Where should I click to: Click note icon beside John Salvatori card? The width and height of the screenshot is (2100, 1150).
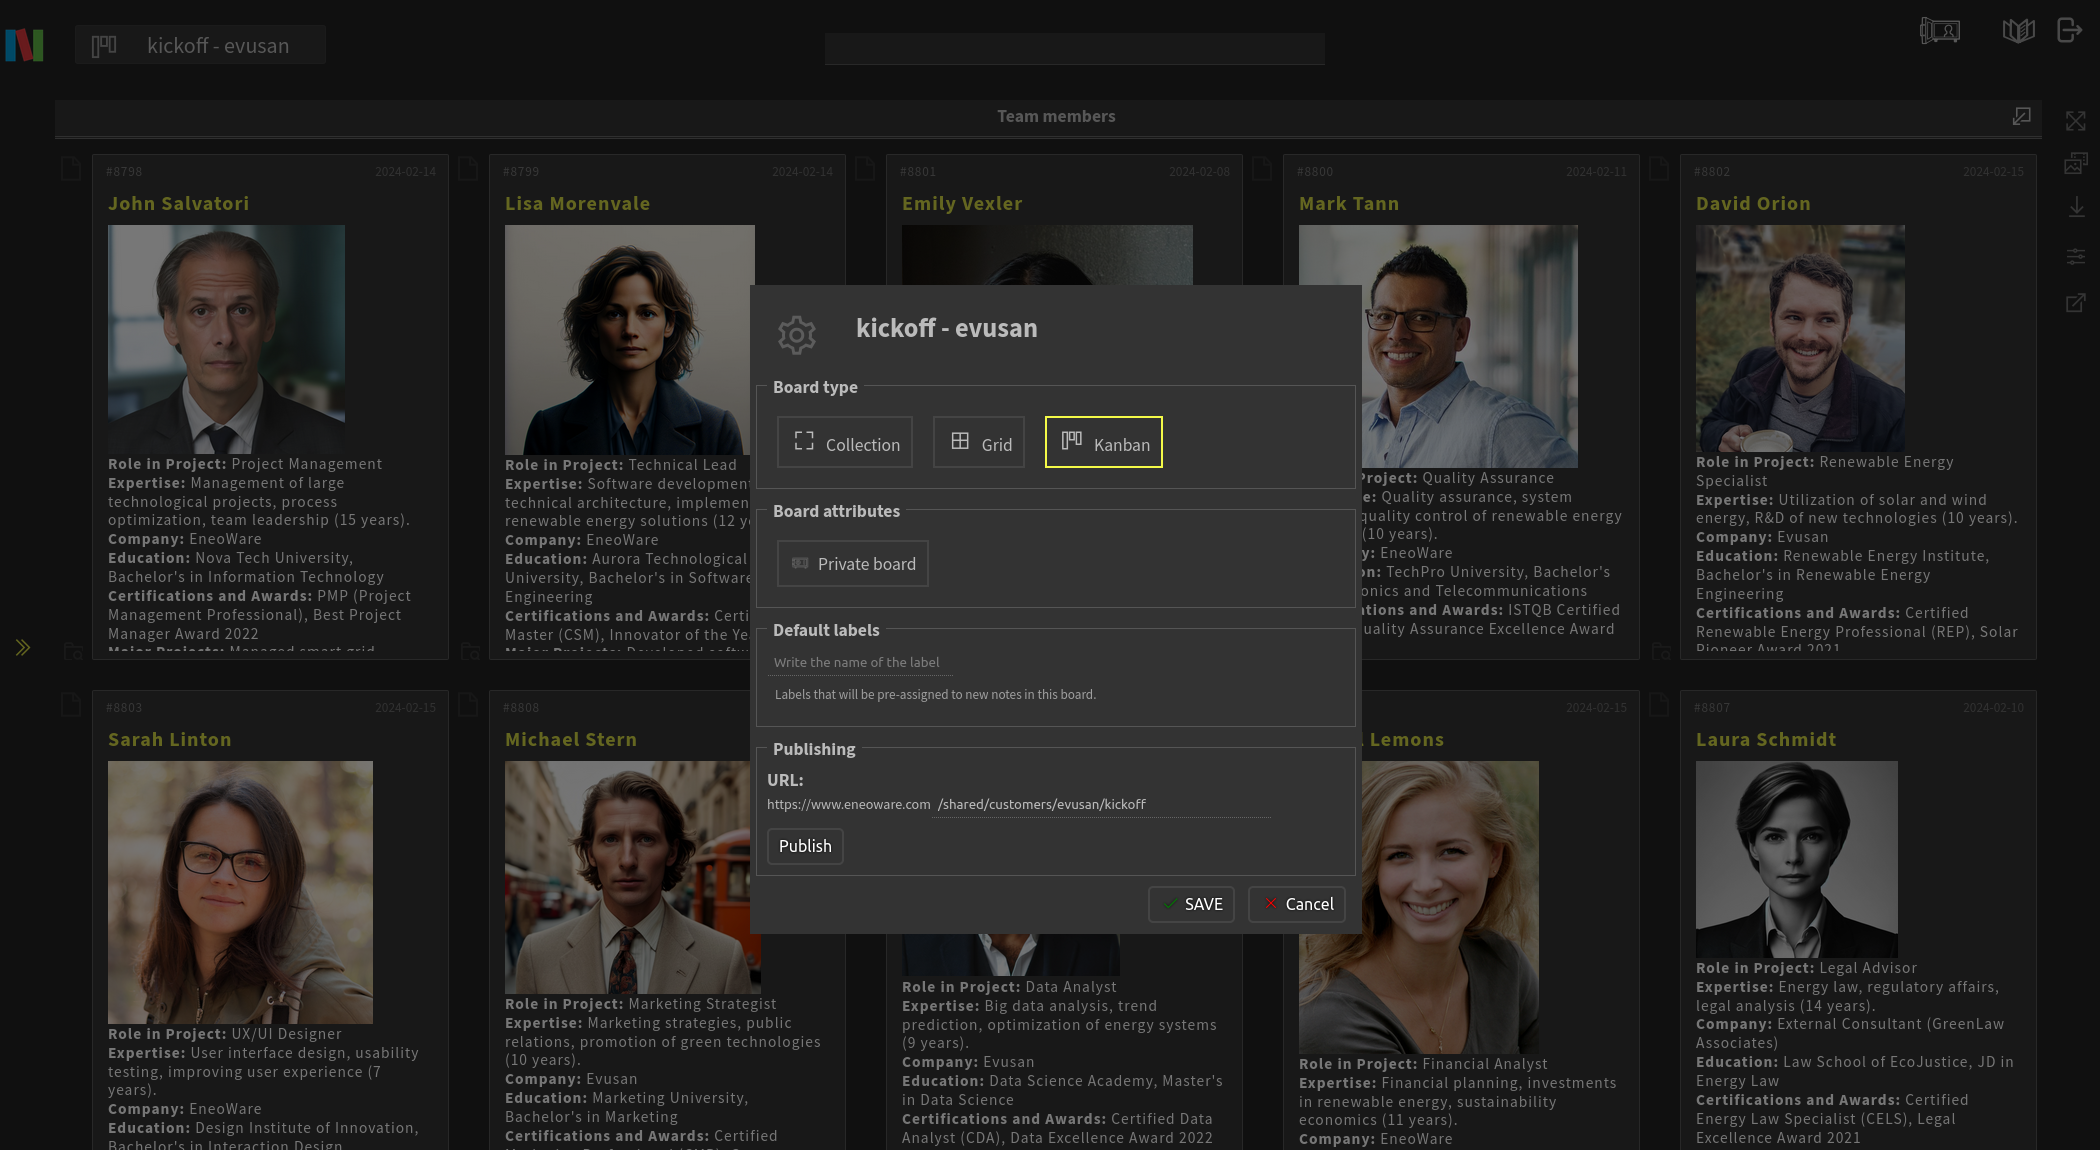71,169
